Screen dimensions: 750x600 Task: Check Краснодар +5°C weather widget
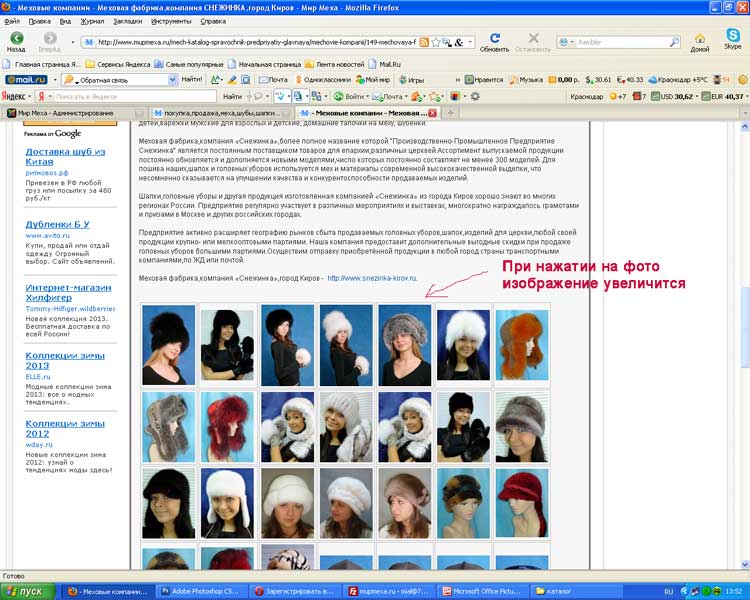(x=678, y=80)
